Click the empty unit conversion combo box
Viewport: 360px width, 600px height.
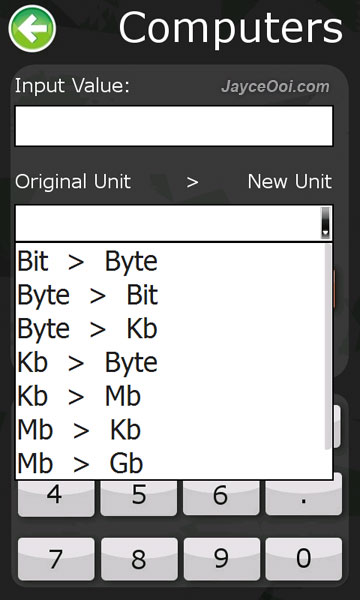point(174,223)
